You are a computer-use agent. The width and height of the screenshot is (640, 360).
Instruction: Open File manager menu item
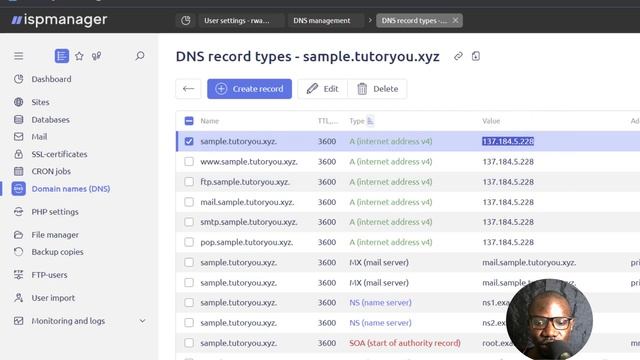(x=55, y=235)
